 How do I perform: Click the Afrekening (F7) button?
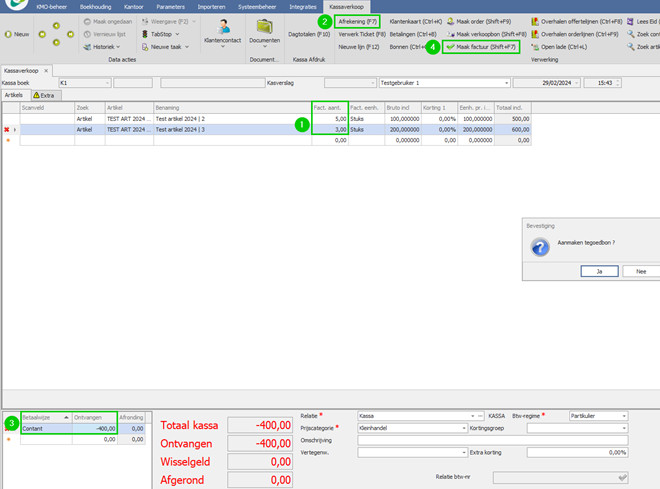point(357,21)
